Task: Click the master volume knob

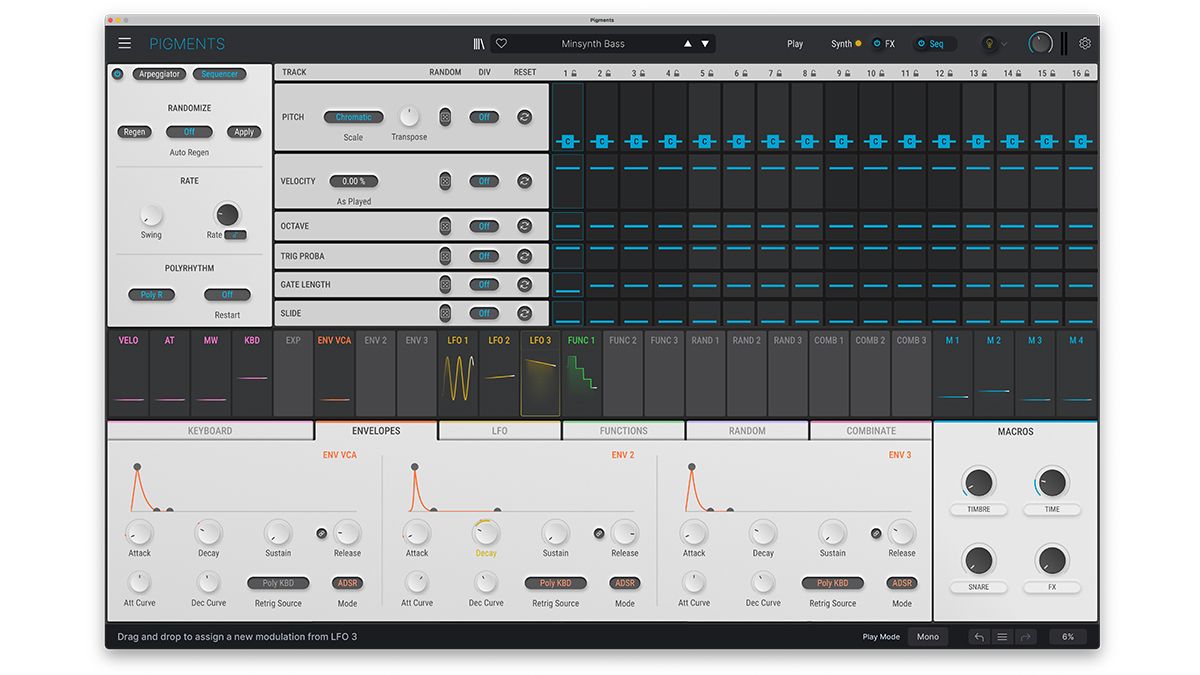Action: point(1041,43)
